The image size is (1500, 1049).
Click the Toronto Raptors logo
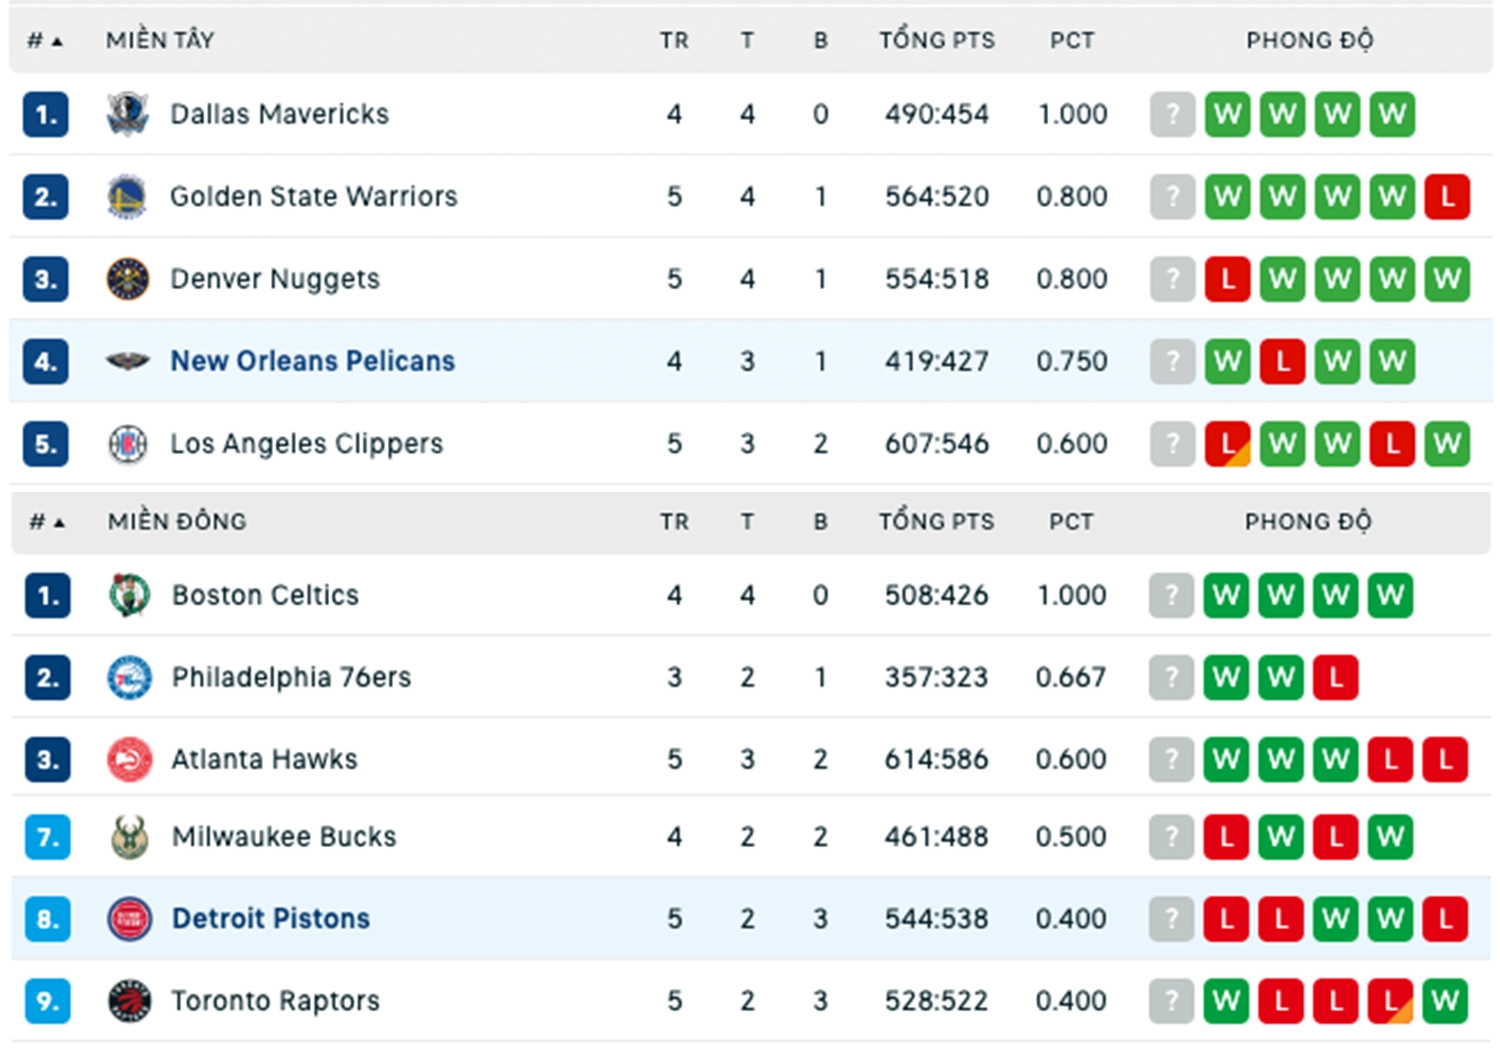coord(129,1001)
